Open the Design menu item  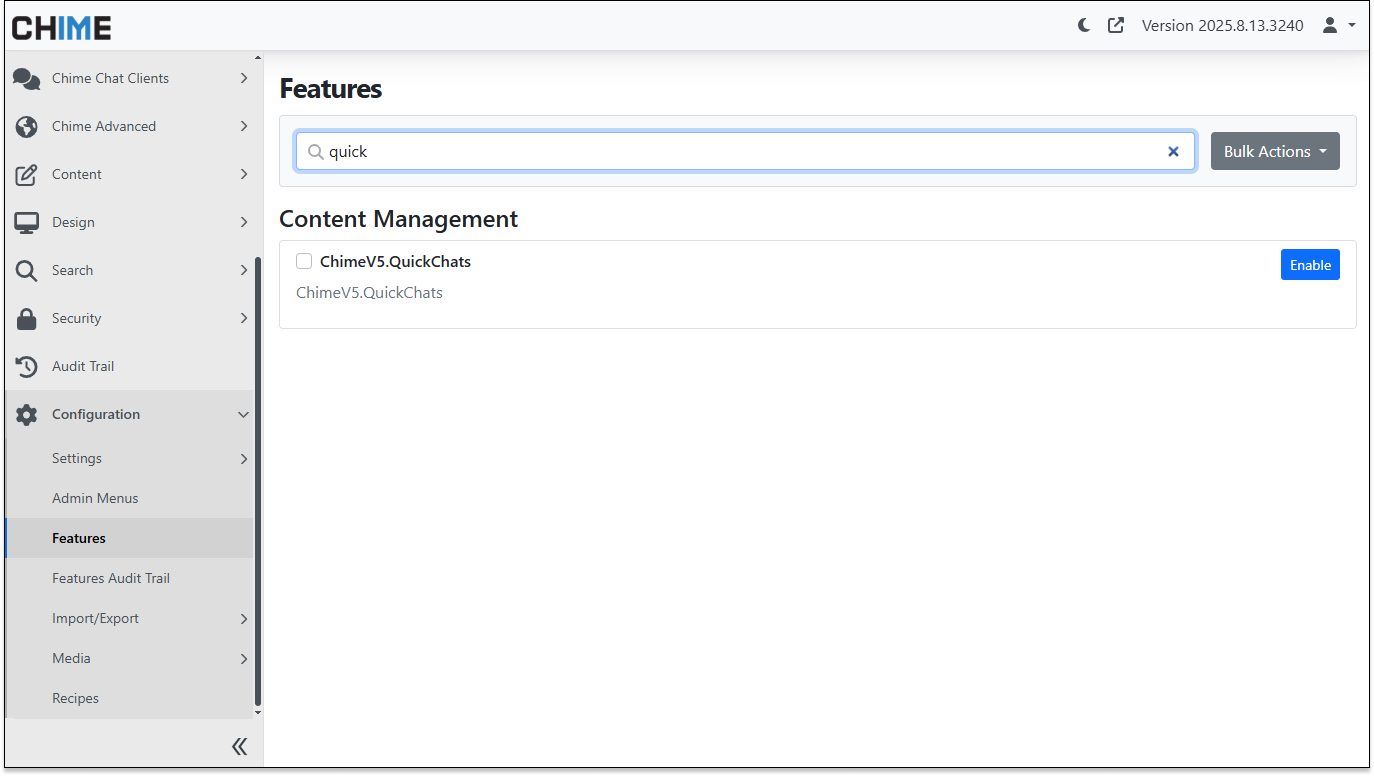click(130, 222)
